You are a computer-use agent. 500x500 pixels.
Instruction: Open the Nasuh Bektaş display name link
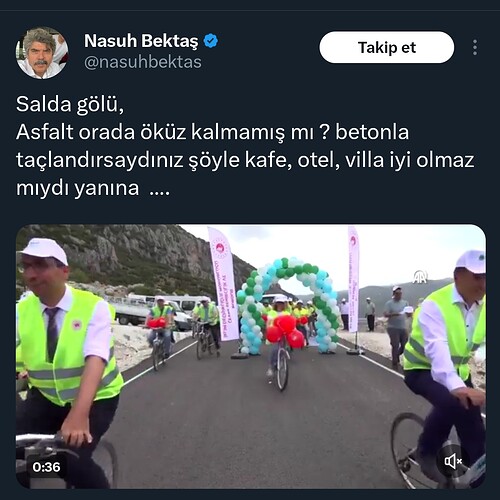tap(141, 41)
